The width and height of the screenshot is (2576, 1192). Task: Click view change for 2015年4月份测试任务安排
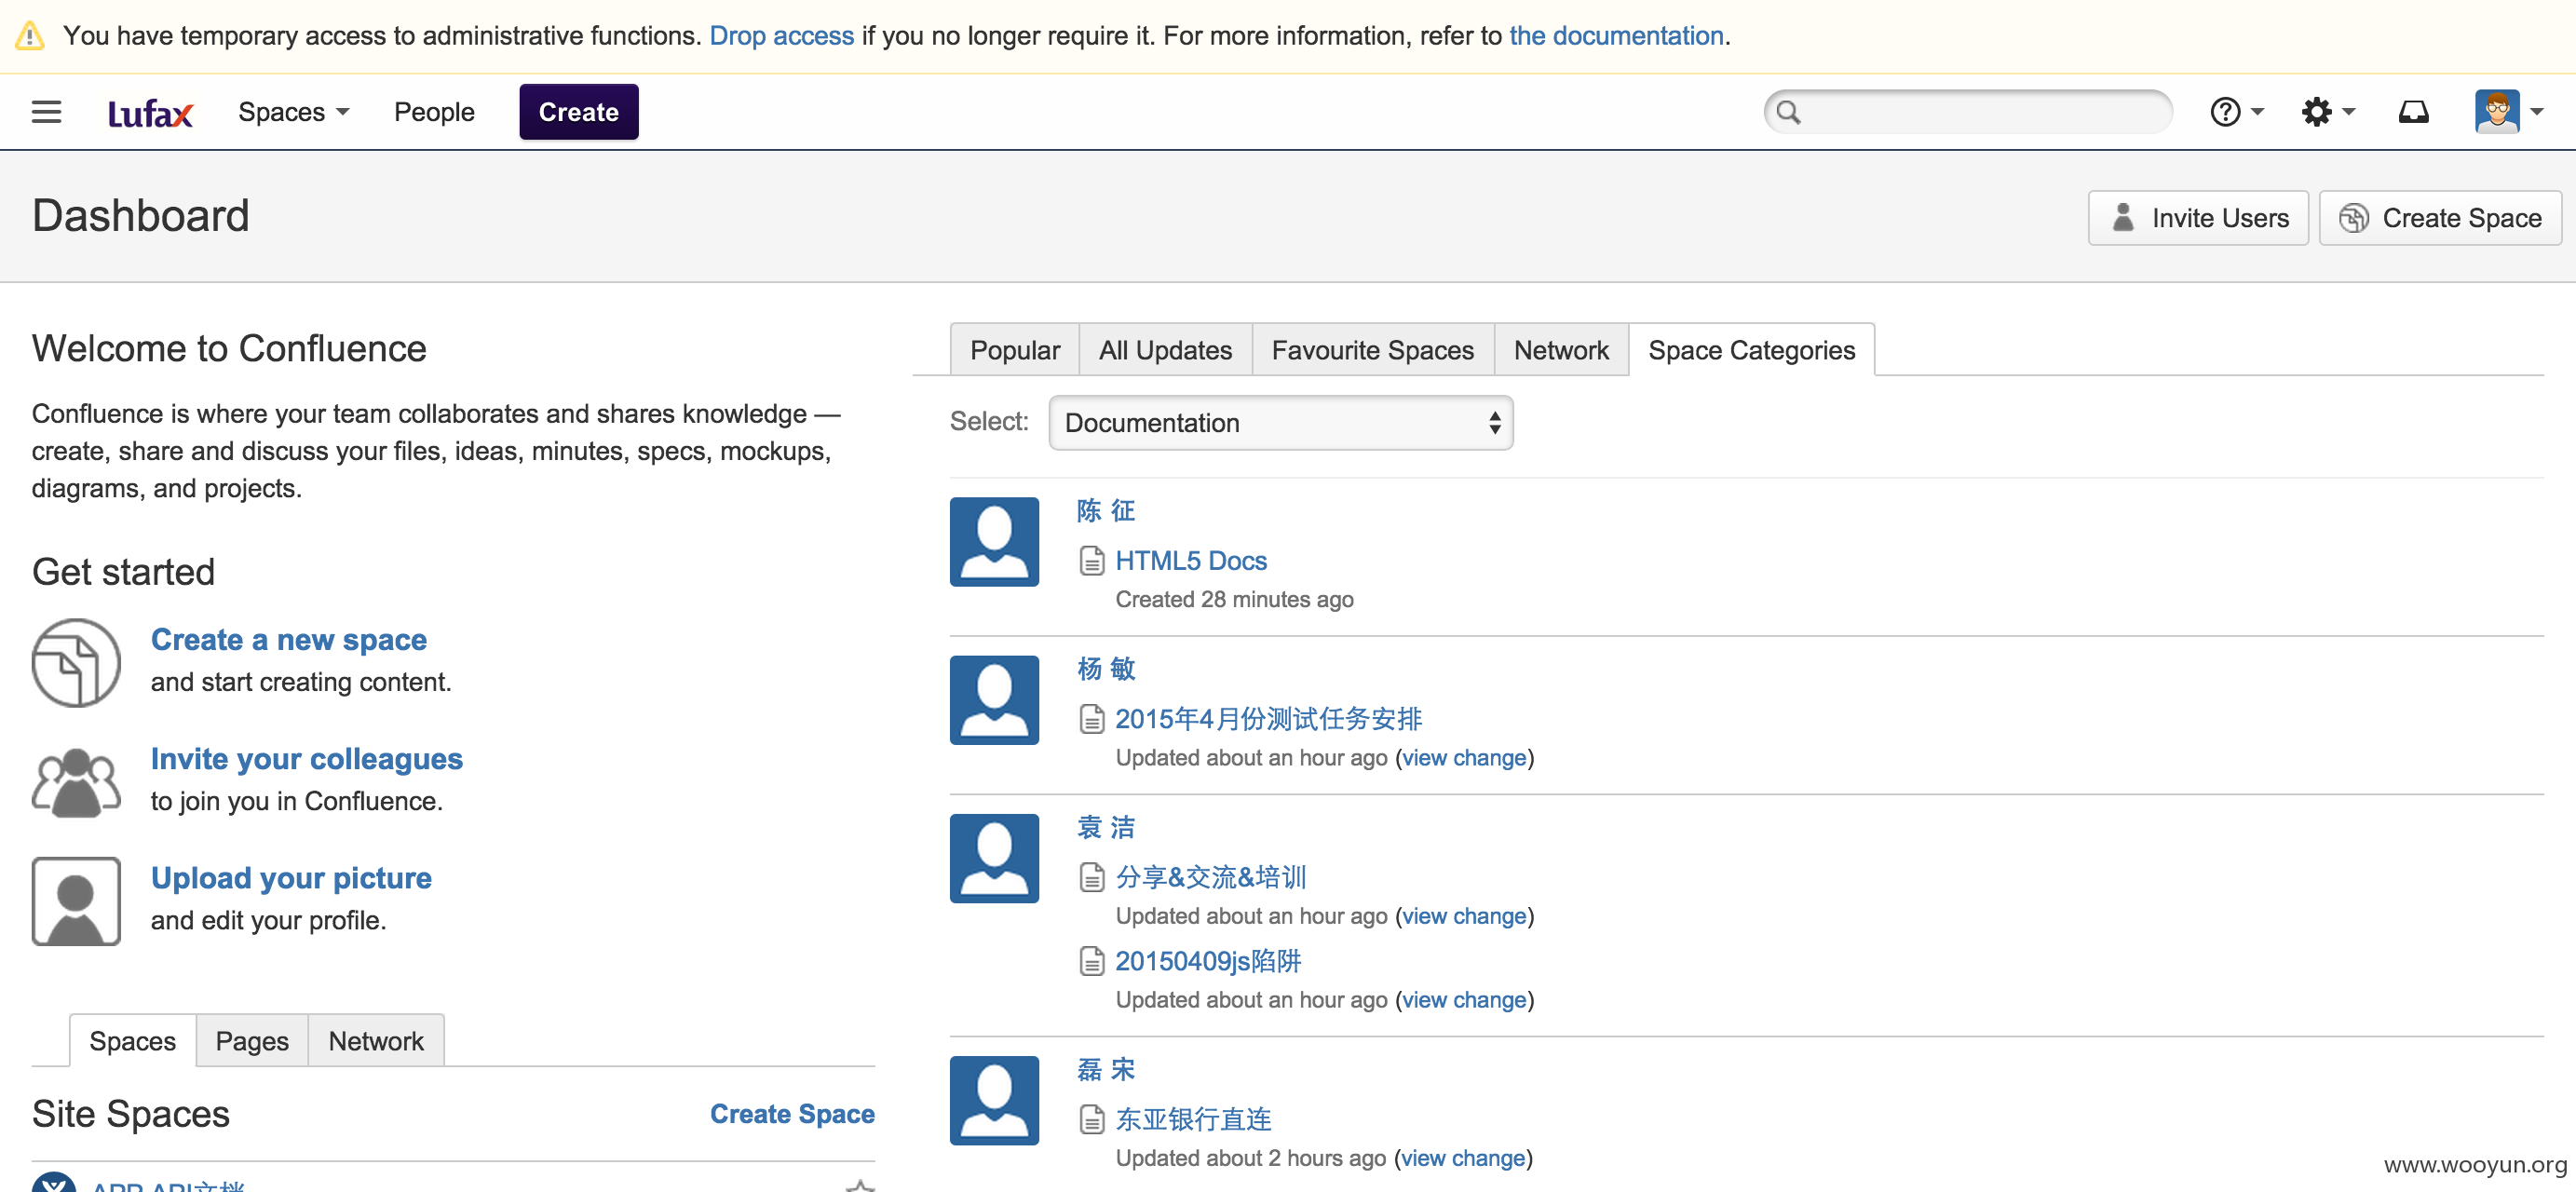click(x=1465, y=758)
